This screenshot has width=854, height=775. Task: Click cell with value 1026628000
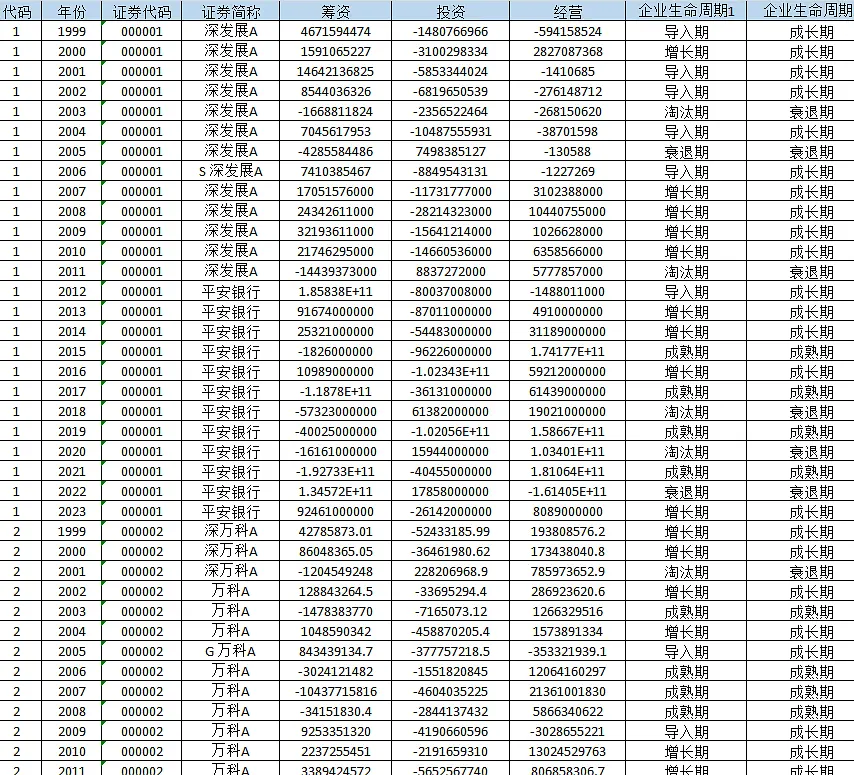[x=568, y=231]
